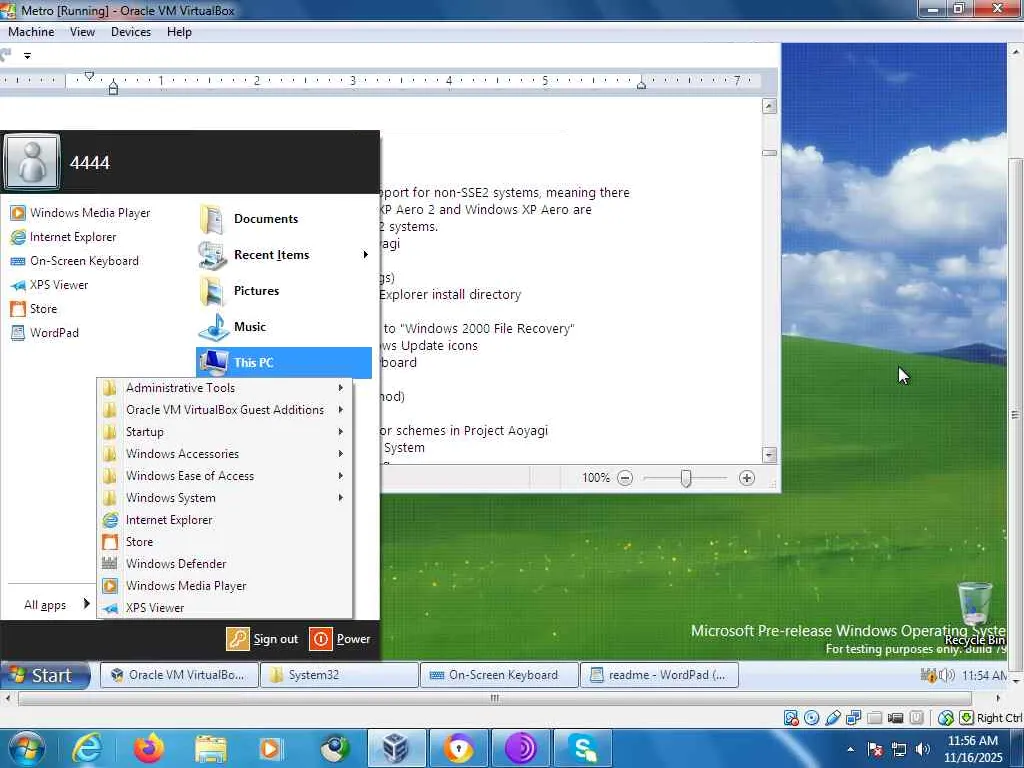Open the Help menu
Viewport: 1024px width, 768px height.
click(x=179, y=32)
